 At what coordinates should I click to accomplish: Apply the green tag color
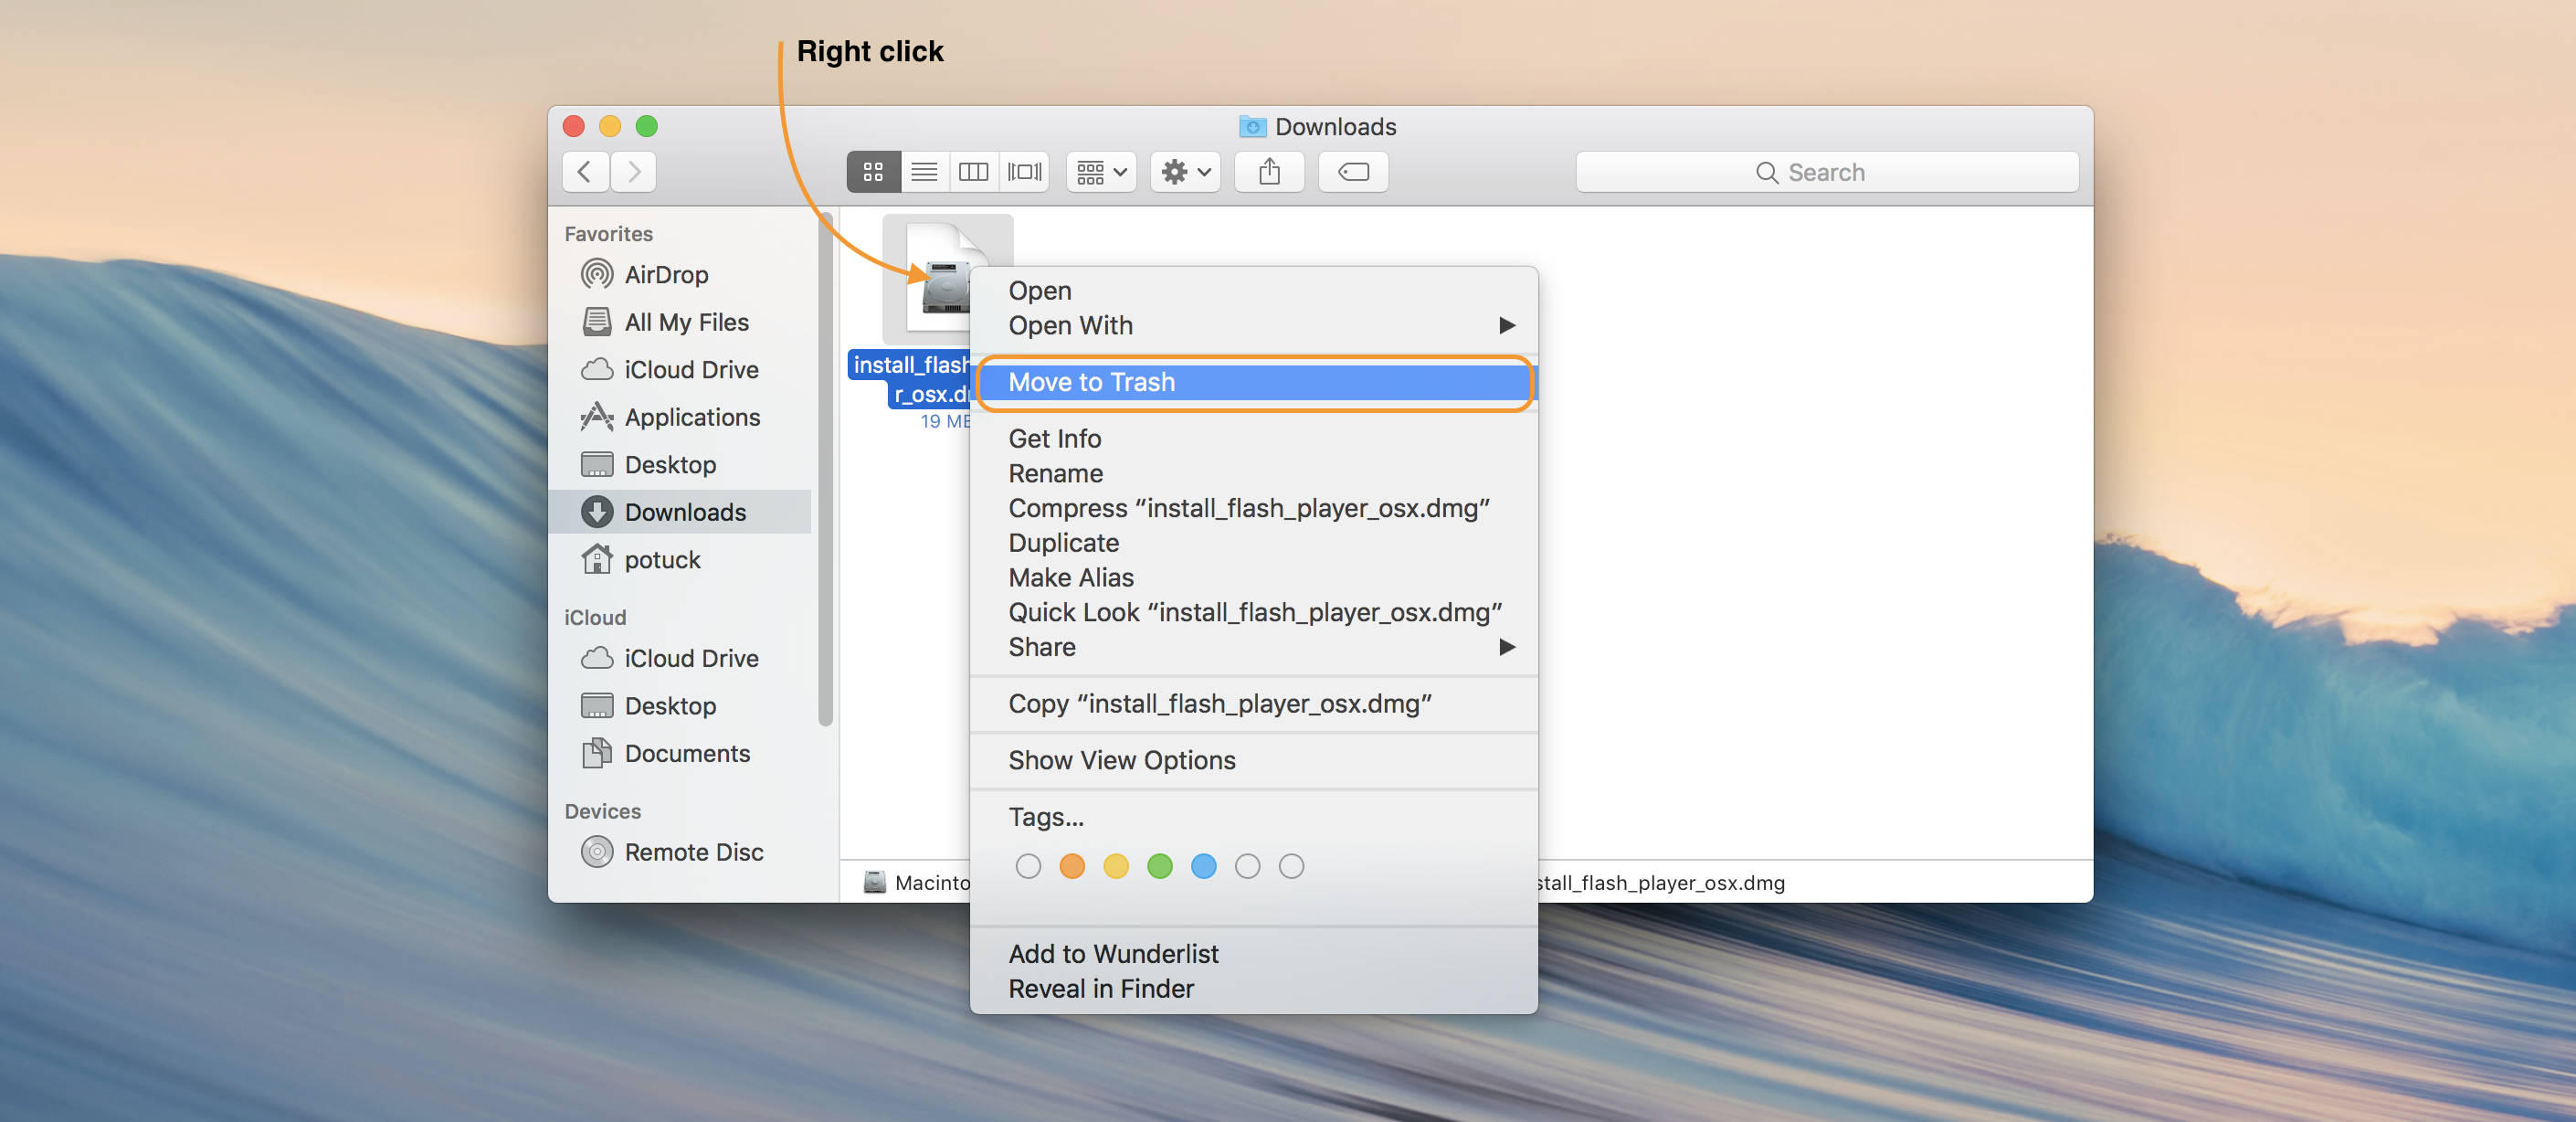1159,866
